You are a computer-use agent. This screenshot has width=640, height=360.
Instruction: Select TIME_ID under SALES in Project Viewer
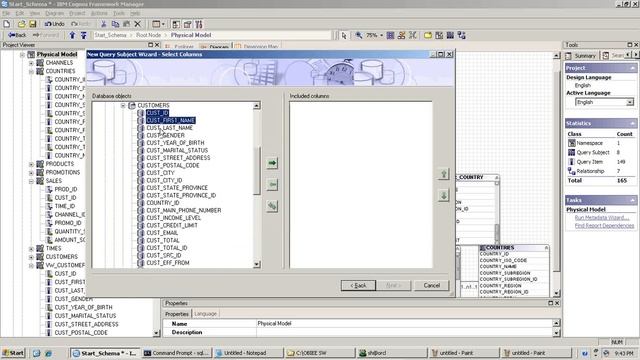64,206
